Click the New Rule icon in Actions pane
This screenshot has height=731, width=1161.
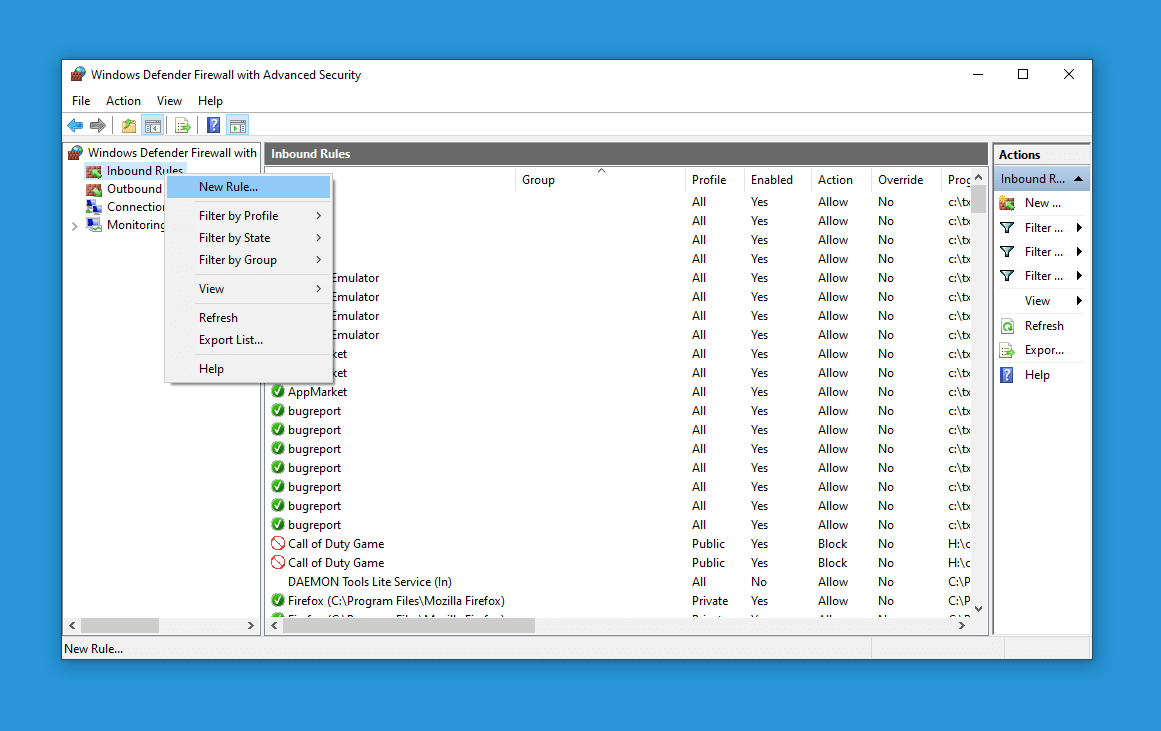1007,203
